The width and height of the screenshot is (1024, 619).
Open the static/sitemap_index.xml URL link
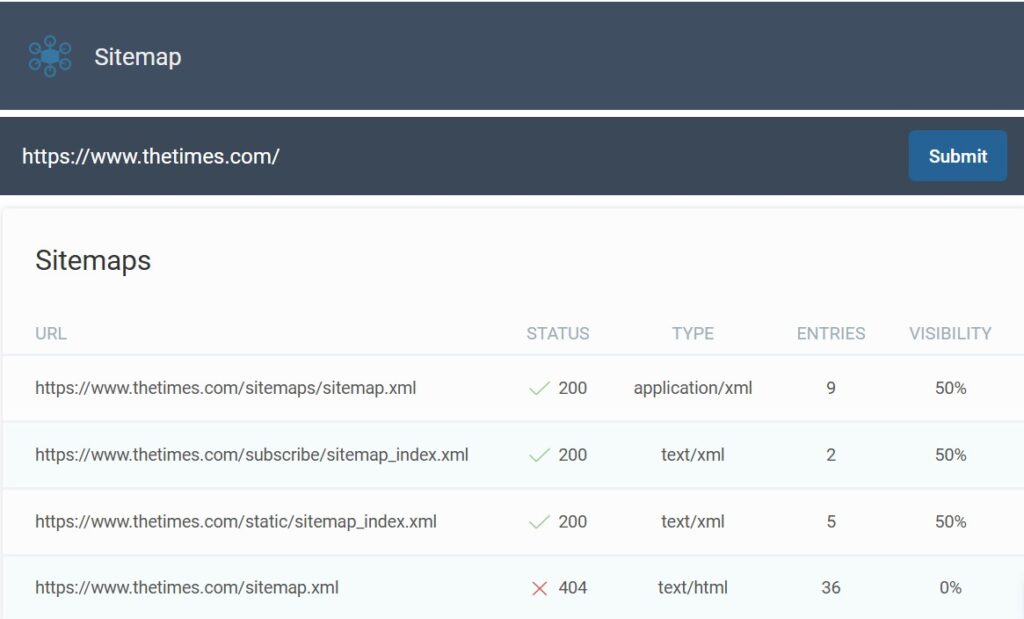tap(235, 522)
